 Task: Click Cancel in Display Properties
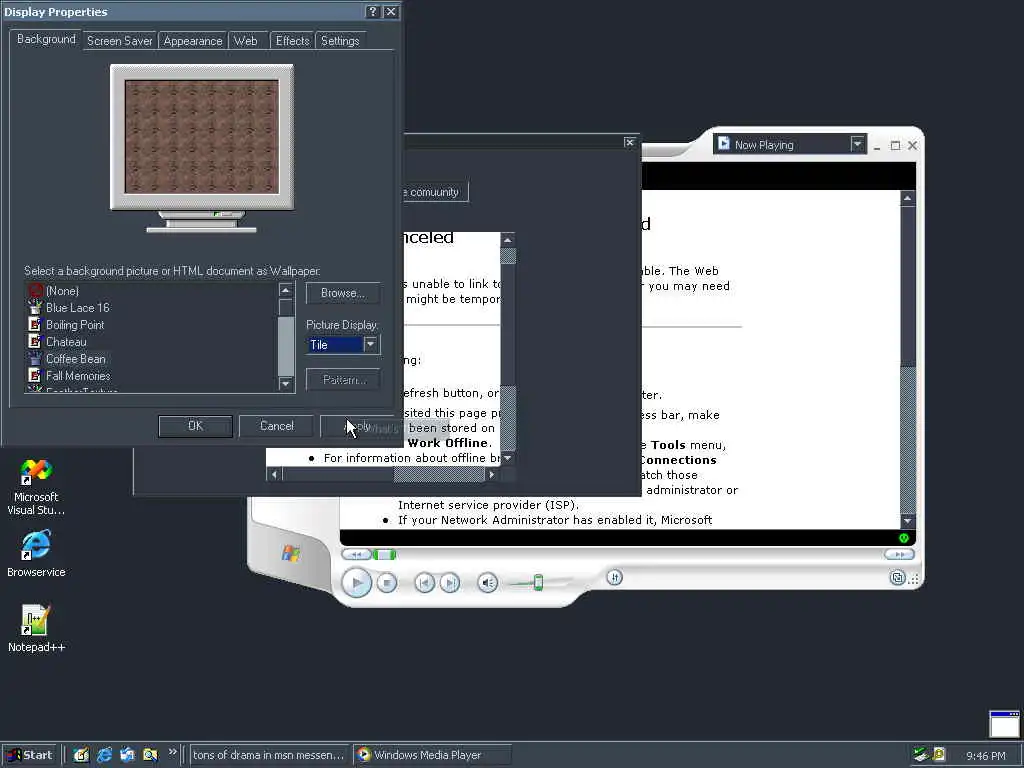click(277, 426)
